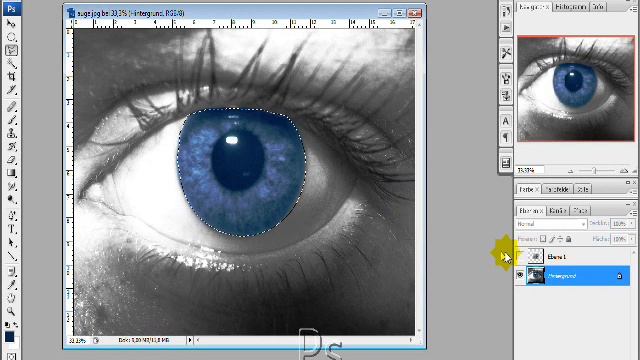This screenshot has width=640, height=360.
Task: Select the Pen tool
Action: pos(11,216)
